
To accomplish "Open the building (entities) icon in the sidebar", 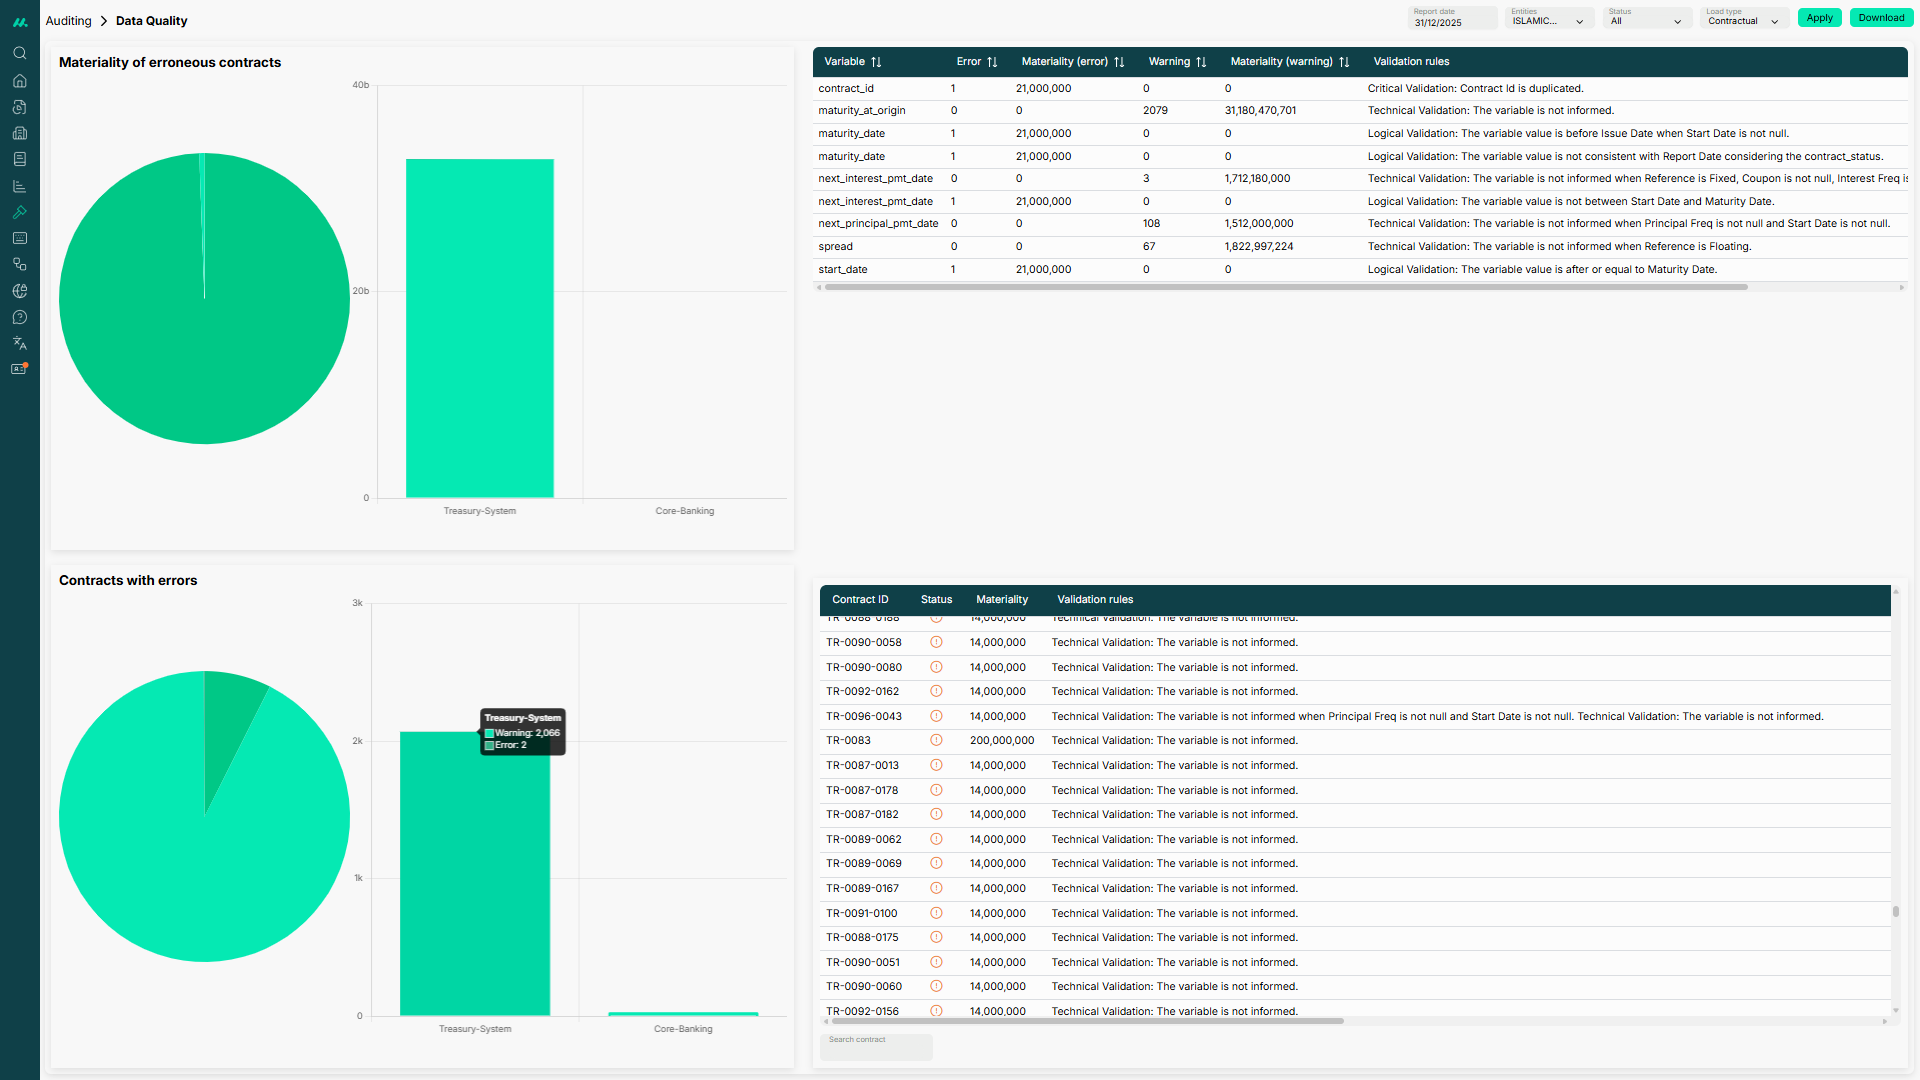I will click(x=19, y=133).
